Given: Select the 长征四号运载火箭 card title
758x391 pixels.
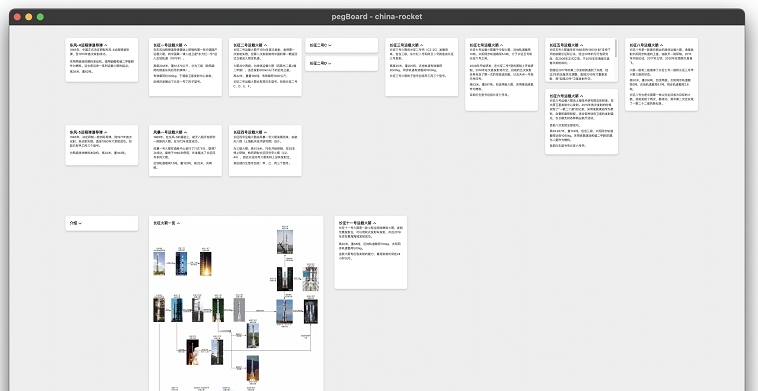Looking at the screenshot, I should click(x=248, y=132).
